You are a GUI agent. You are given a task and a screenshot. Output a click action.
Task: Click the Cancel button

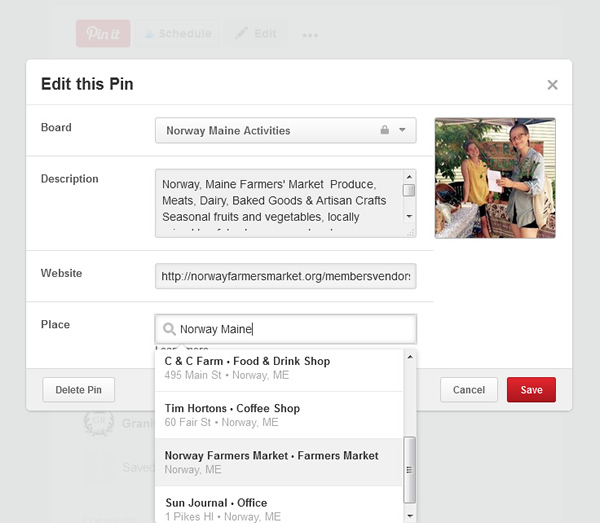pos(469,390)
